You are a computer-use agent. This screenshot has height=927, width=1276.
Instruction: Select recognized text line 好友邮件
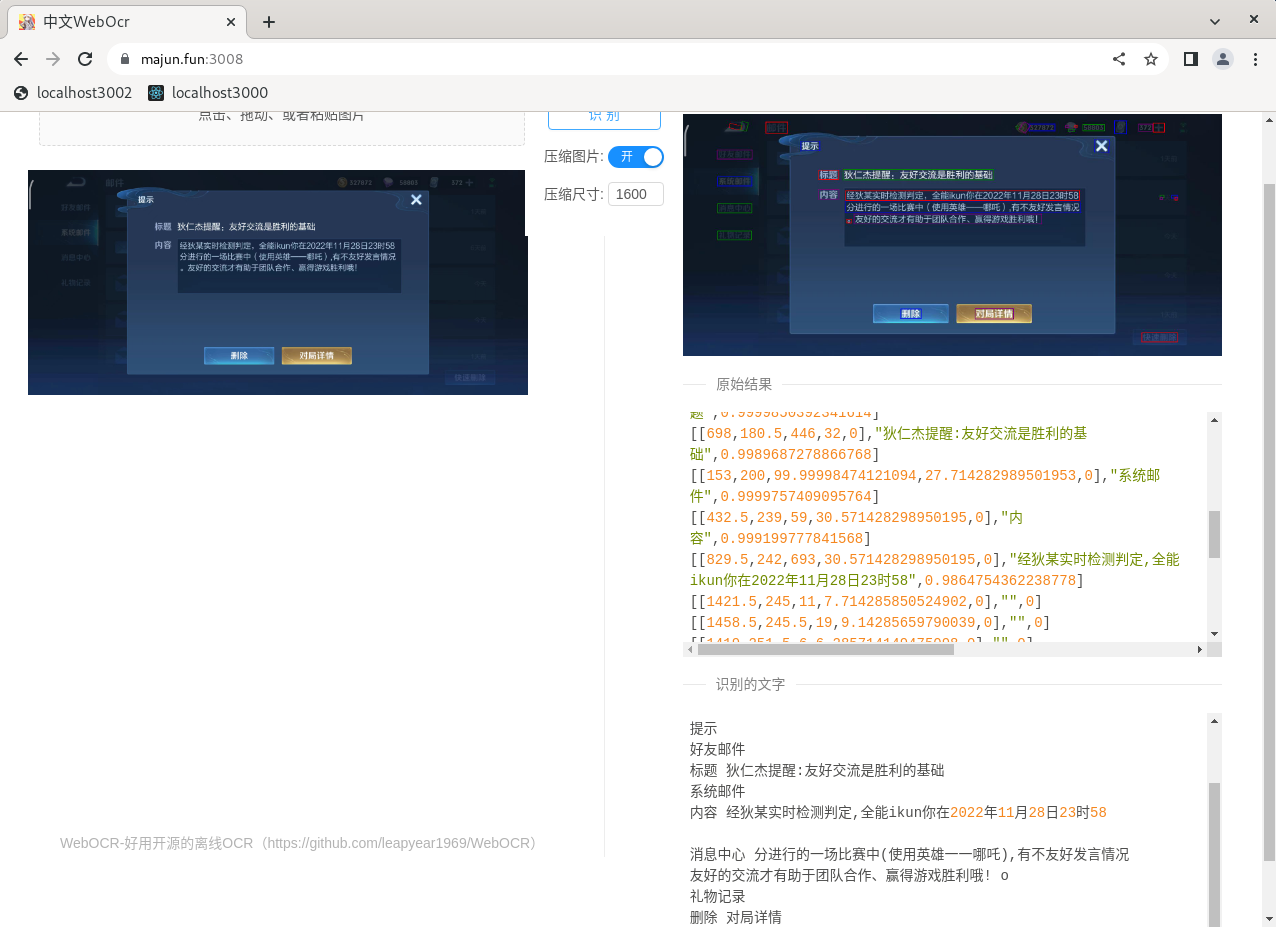[x=718, y=750]
